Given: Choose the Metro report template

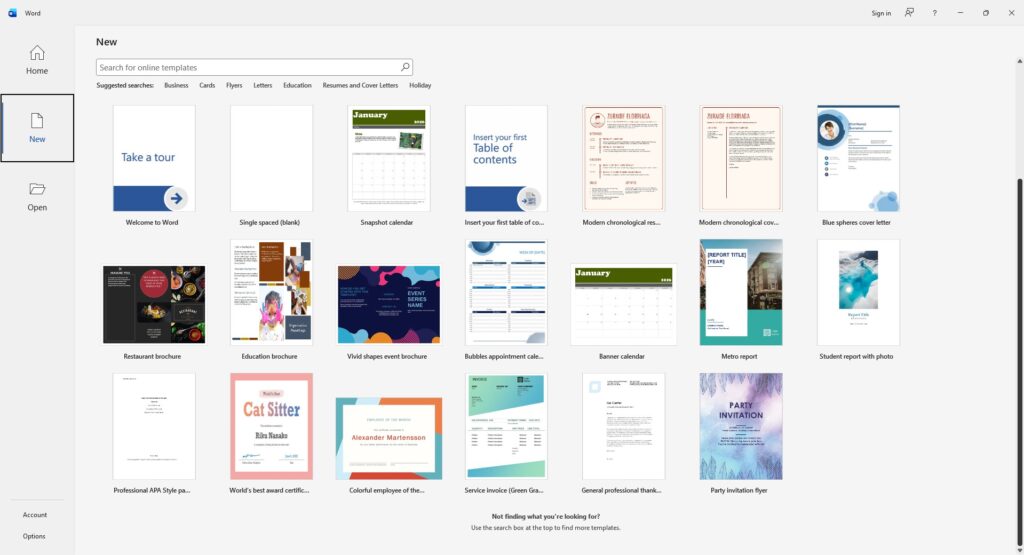Looking at the screenshot, I should [741, 292].
